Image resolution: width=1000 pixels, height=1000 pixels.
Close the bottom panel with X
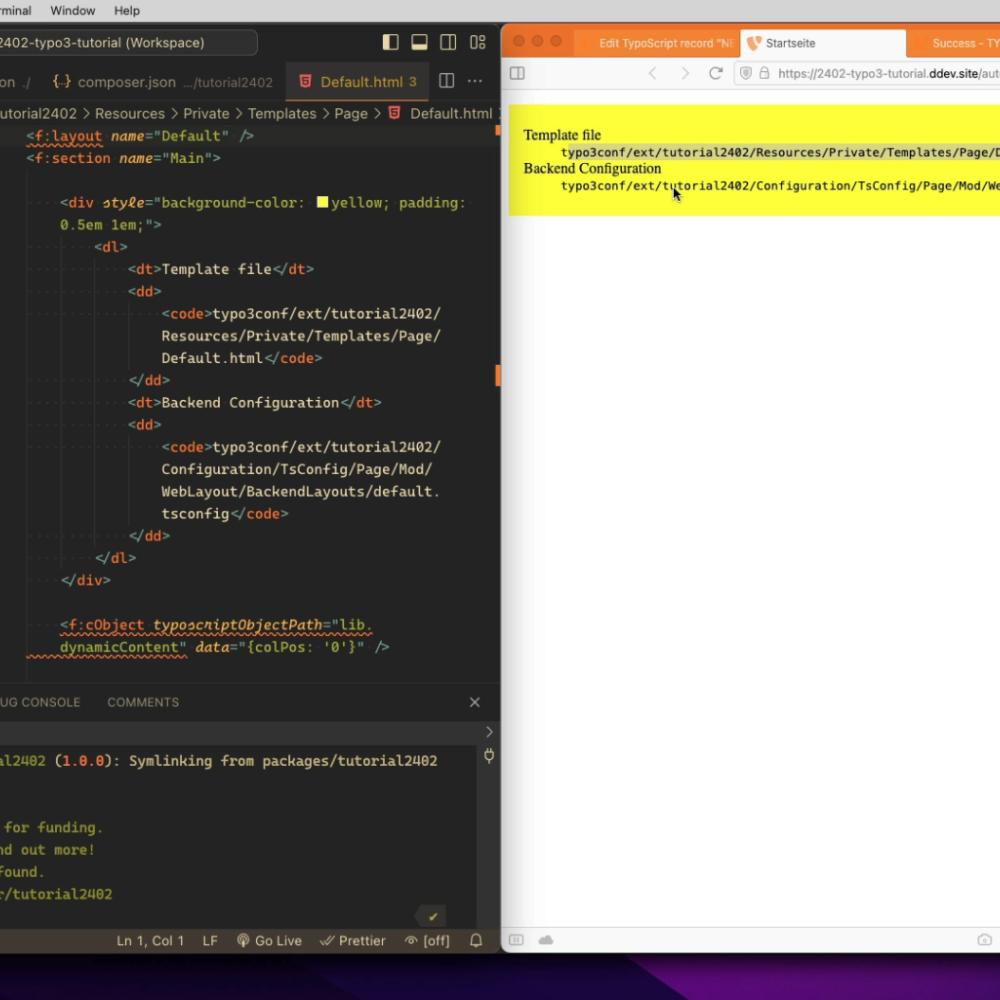tap(474, 702)
